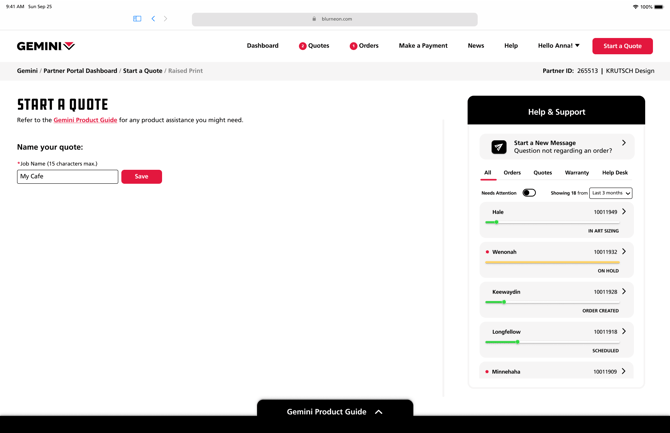Tap the paper plane new message icon
670x433 pixels.
[498, 147]
